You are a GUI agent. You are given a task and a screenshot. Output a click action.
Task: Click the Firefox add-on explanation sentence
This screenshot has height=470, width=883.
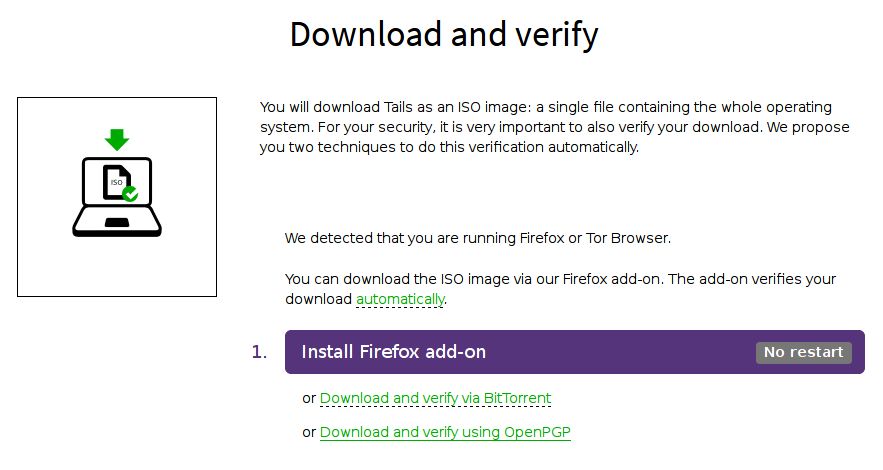560,289
